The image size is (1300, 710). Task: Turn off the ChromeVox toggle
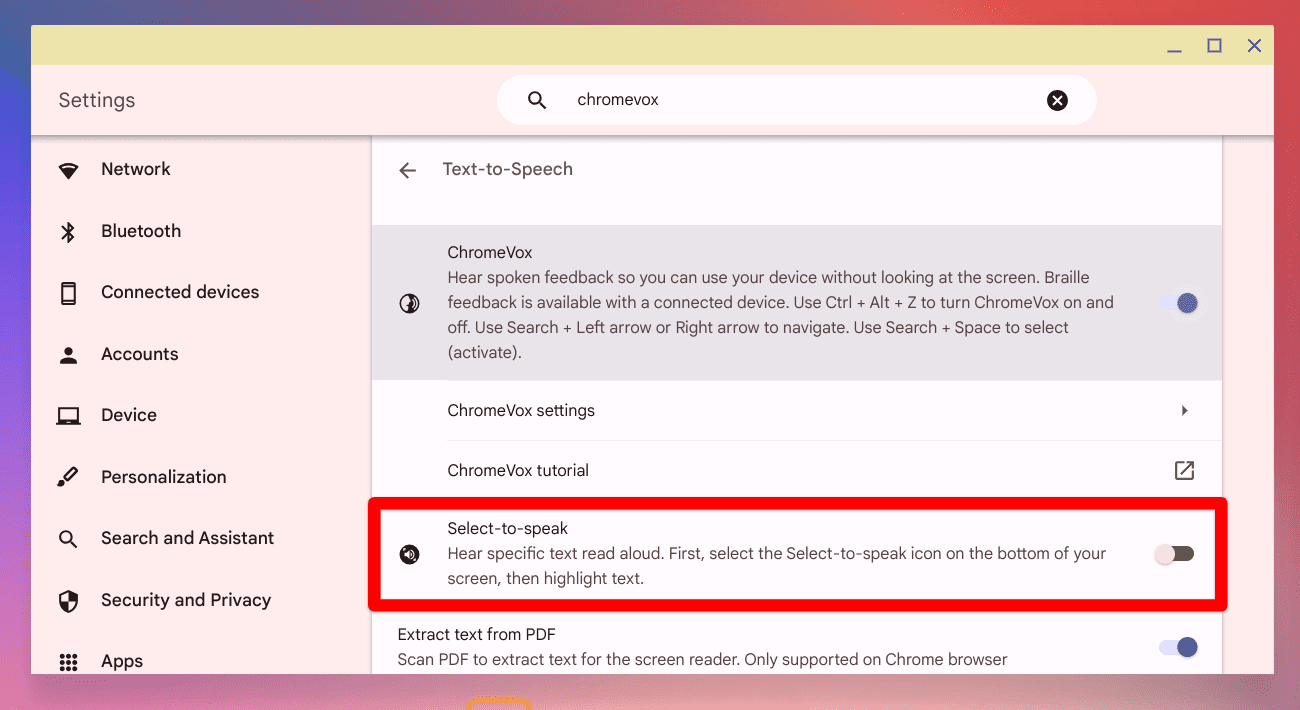click(1178, 303)
